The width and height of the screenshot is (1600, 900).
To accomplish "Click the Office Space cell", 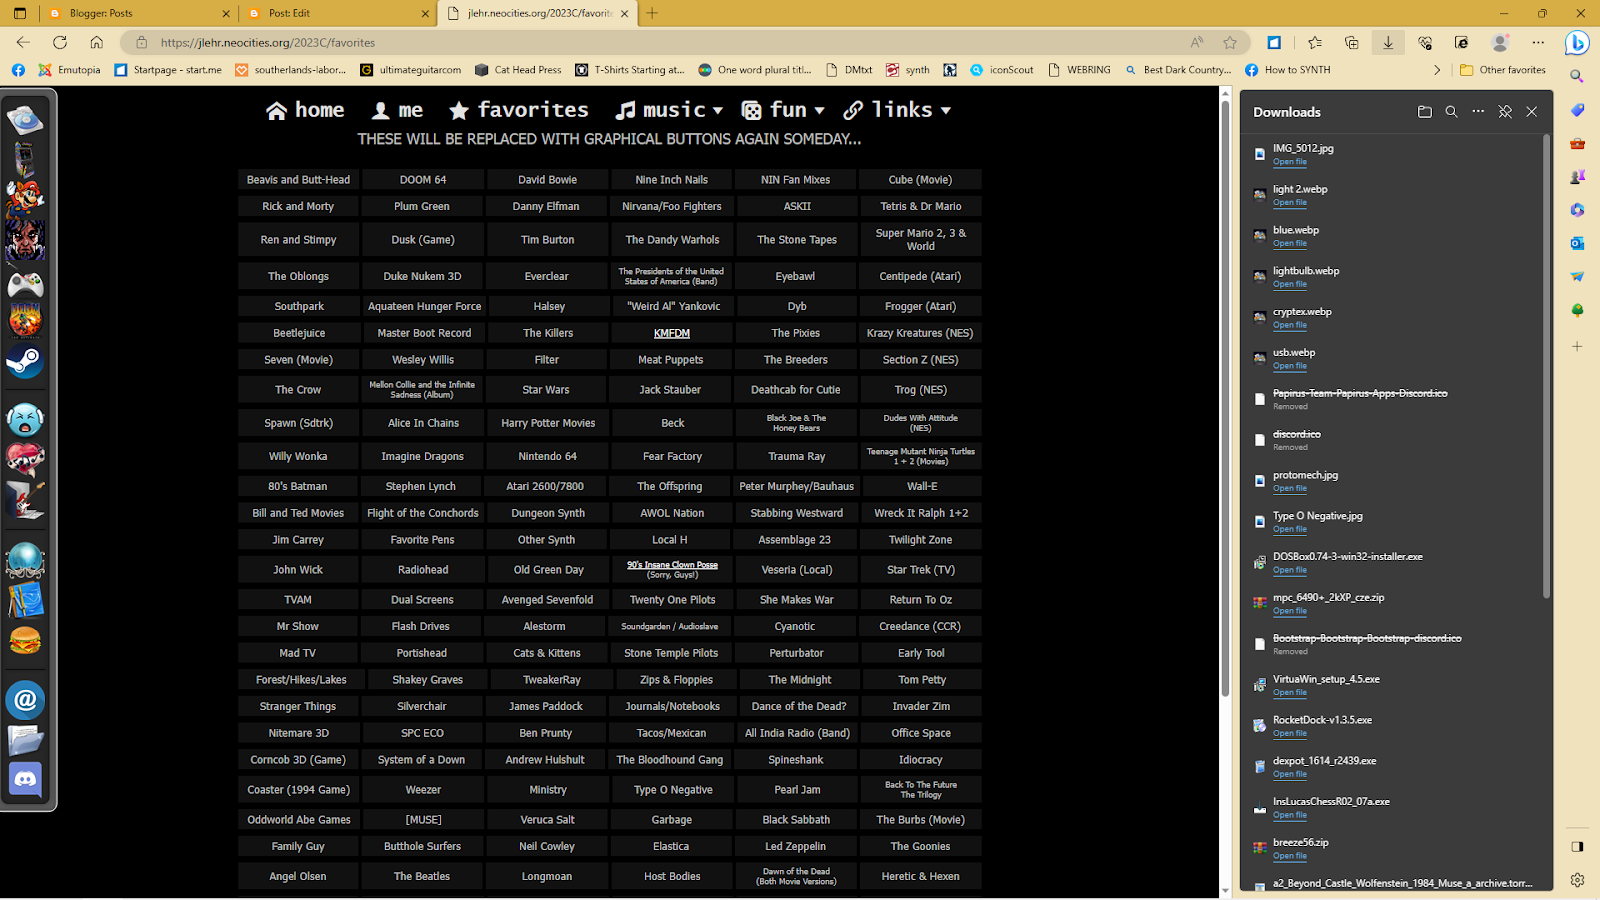I will pos(921,733).
